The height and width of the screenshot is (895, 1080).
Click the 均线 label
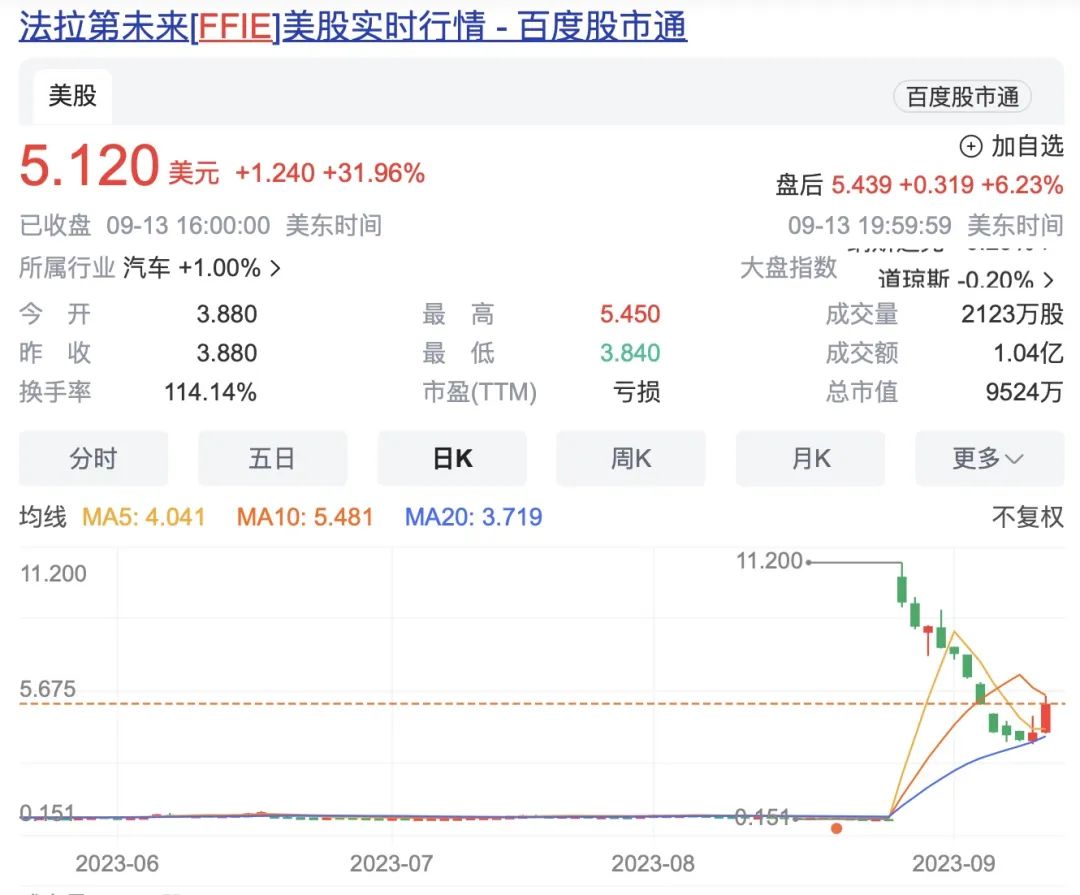tap(43, 517)
